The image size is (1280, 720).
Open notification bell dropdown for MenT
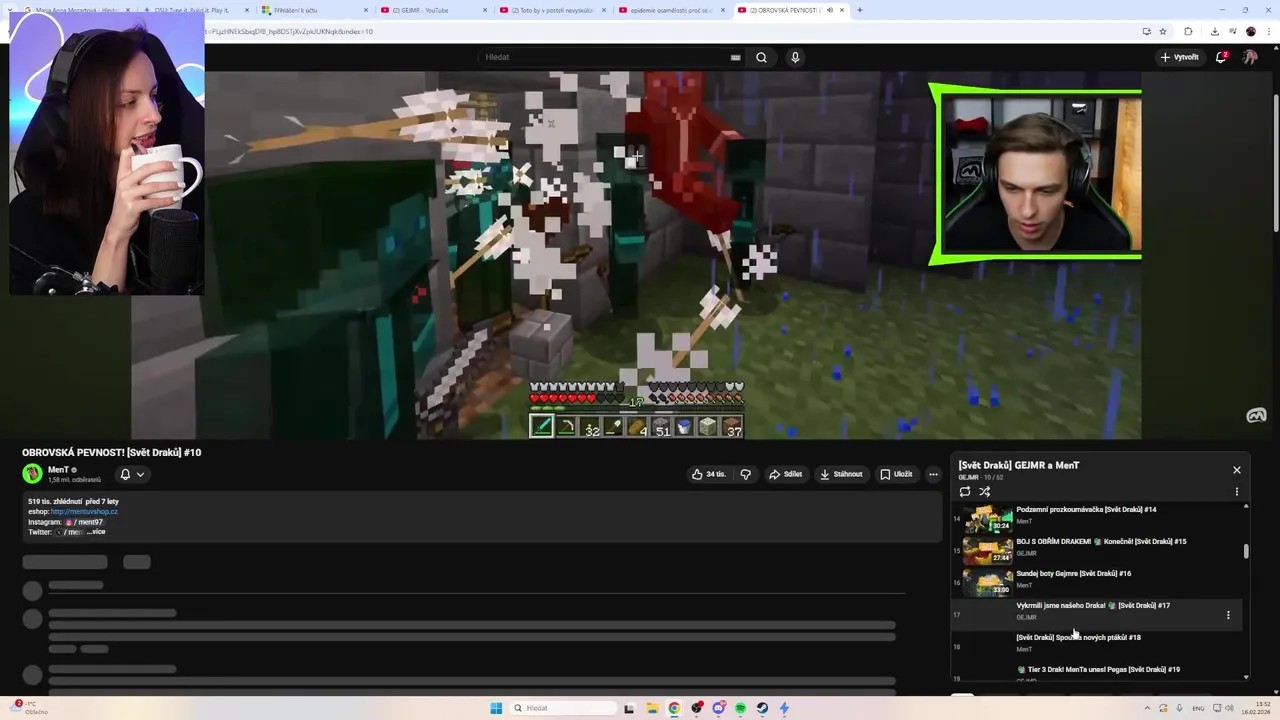132,474
